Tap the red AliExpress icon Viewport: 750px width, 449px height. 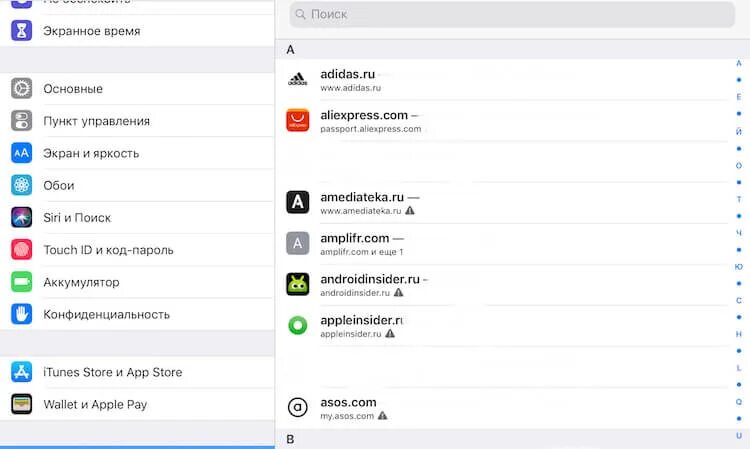click(x=298, y=120)
